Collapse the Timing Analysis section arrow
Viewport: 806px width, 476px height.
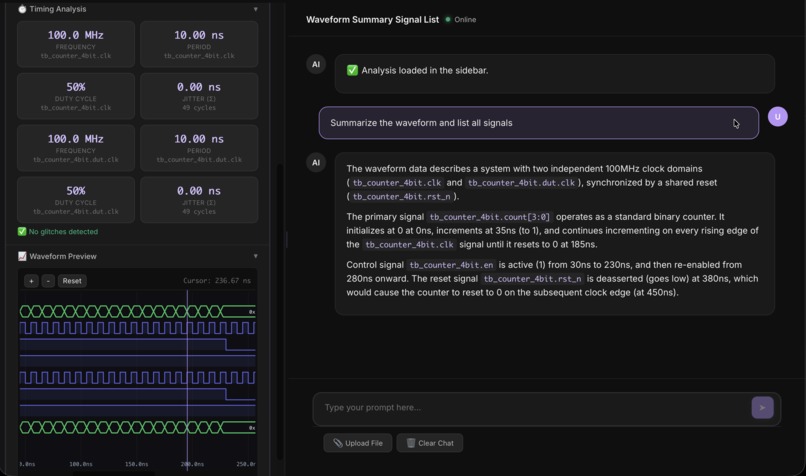tap(255, 9)
